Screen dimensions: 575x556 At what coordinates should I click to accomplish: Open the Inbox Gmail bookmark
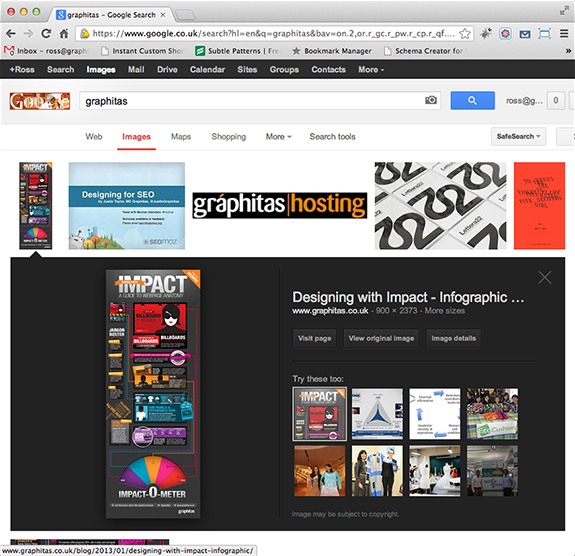[x=46, y=51]
